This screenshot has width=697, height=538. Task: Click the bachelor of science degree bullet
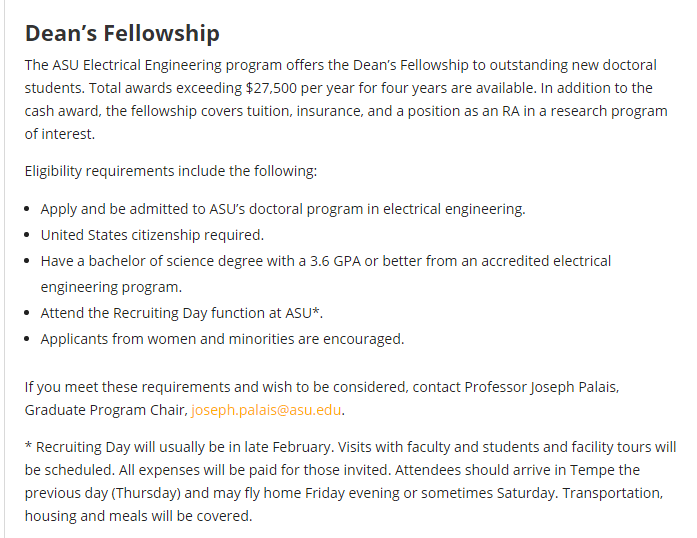[325, 261]
